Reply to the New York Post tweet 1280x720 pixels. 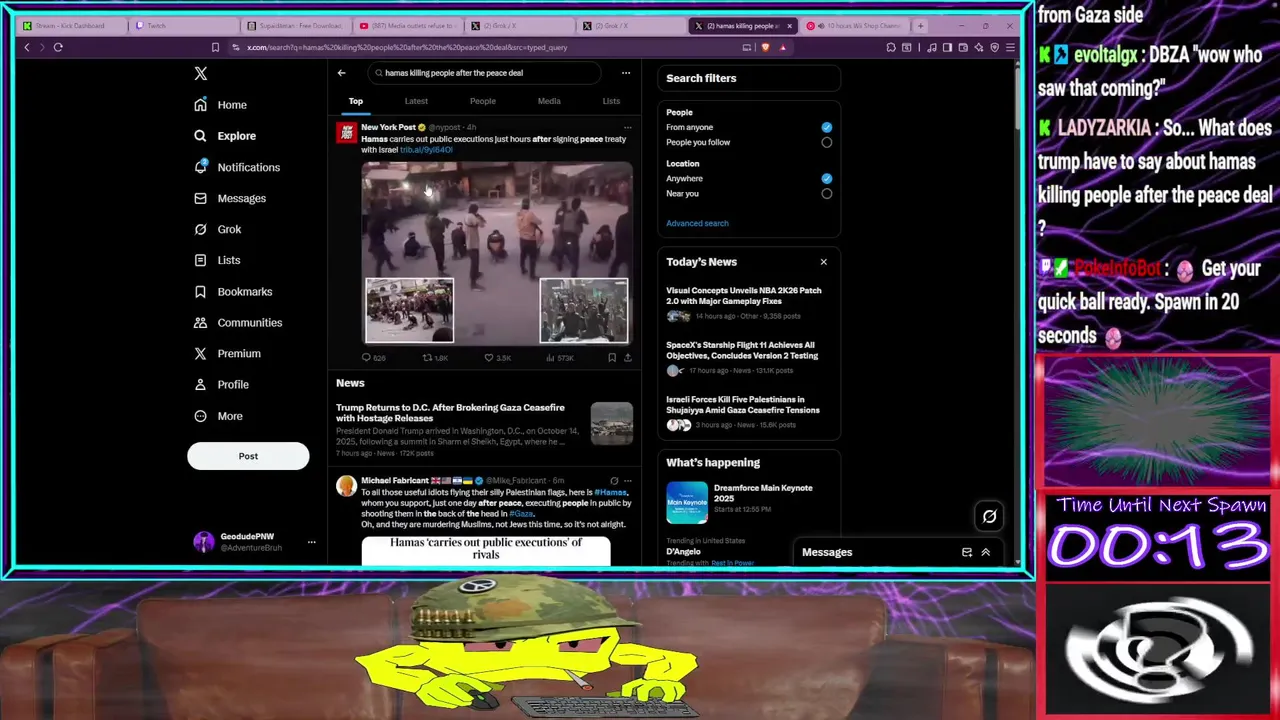click(367, 357)
